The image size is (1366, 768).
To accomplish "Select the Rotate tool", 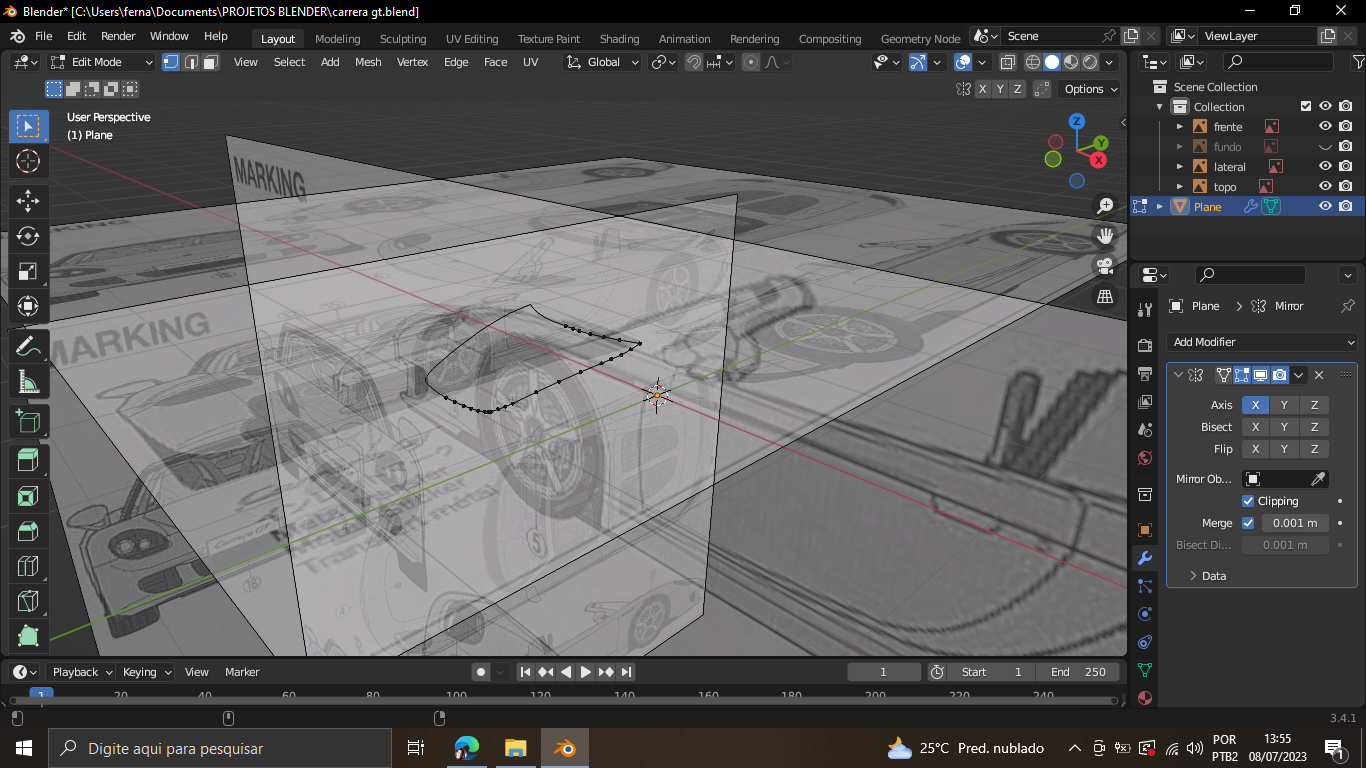I will click(28, 236).
